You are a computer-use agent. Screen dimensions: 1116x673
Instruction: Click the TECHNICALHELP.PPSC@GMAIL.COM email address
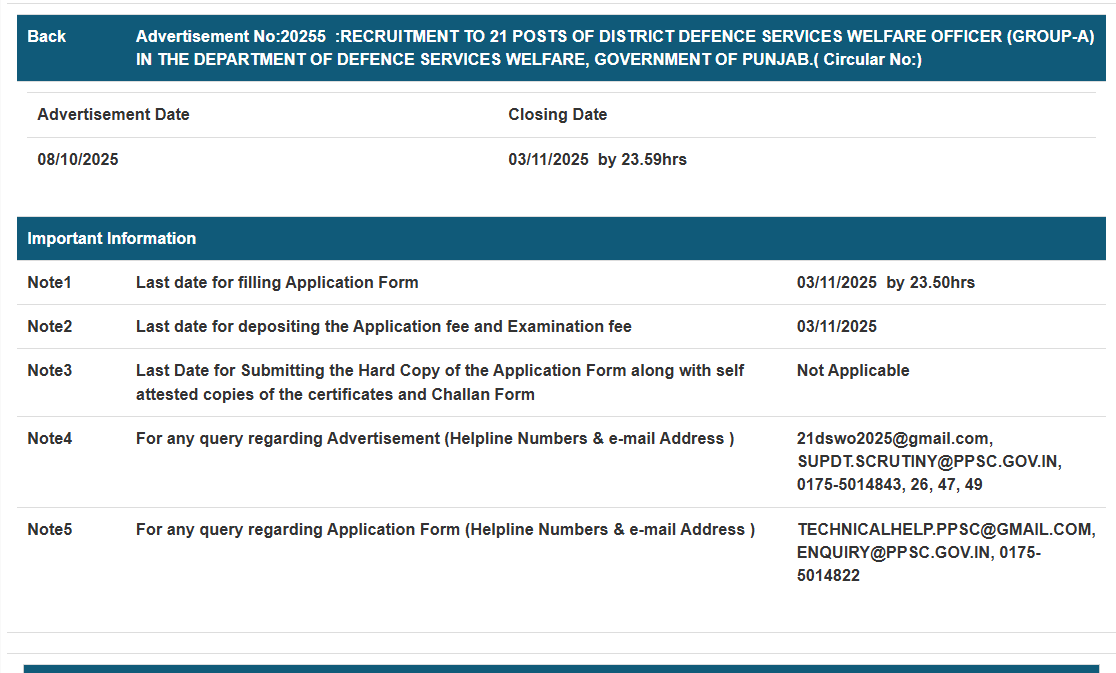pyautogui.click(x=944, y=529)
